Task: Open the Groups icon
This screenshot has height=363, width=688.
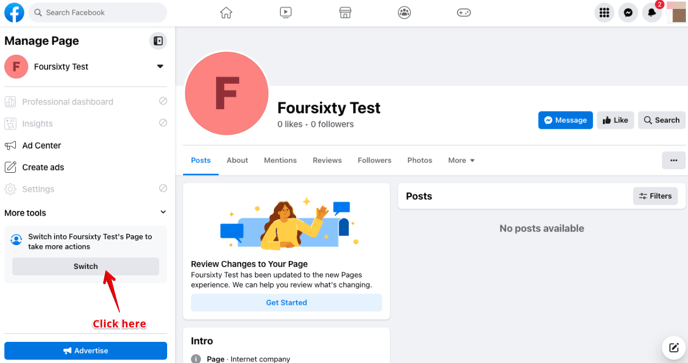Action: [405, 13]
